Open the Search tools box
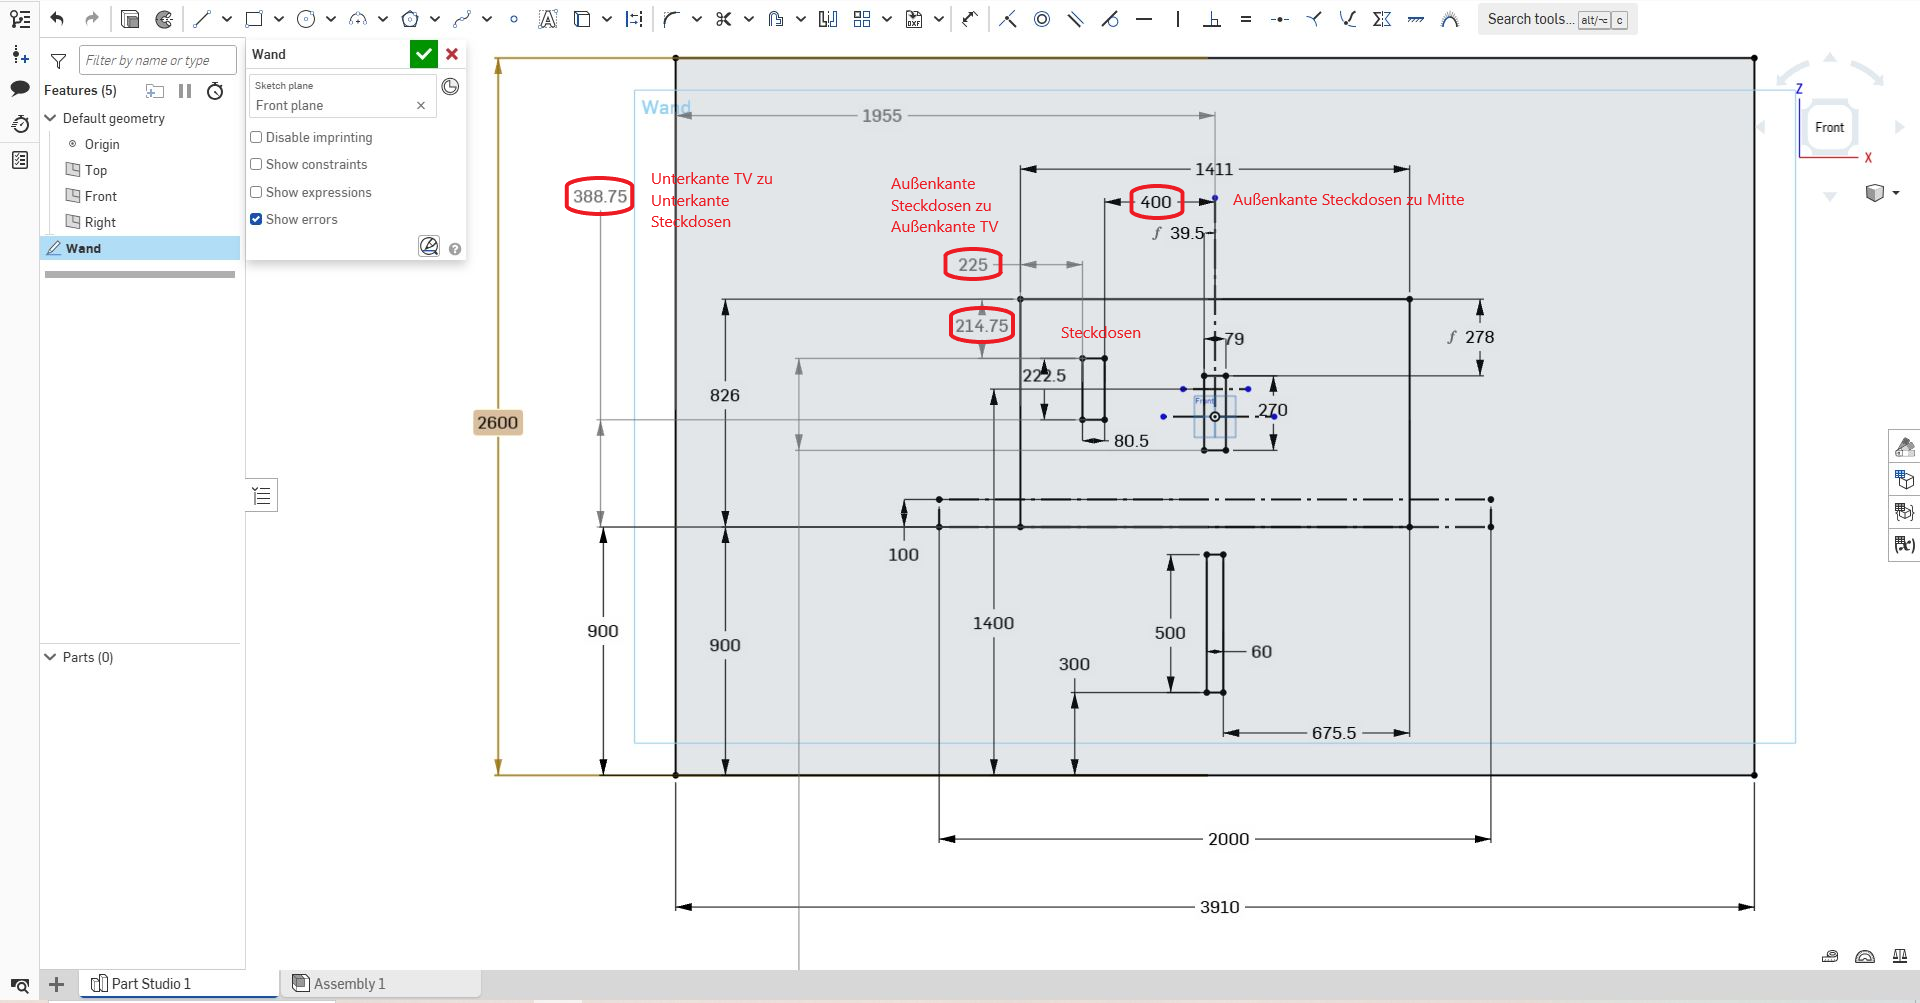 [x=1557, y=19]
